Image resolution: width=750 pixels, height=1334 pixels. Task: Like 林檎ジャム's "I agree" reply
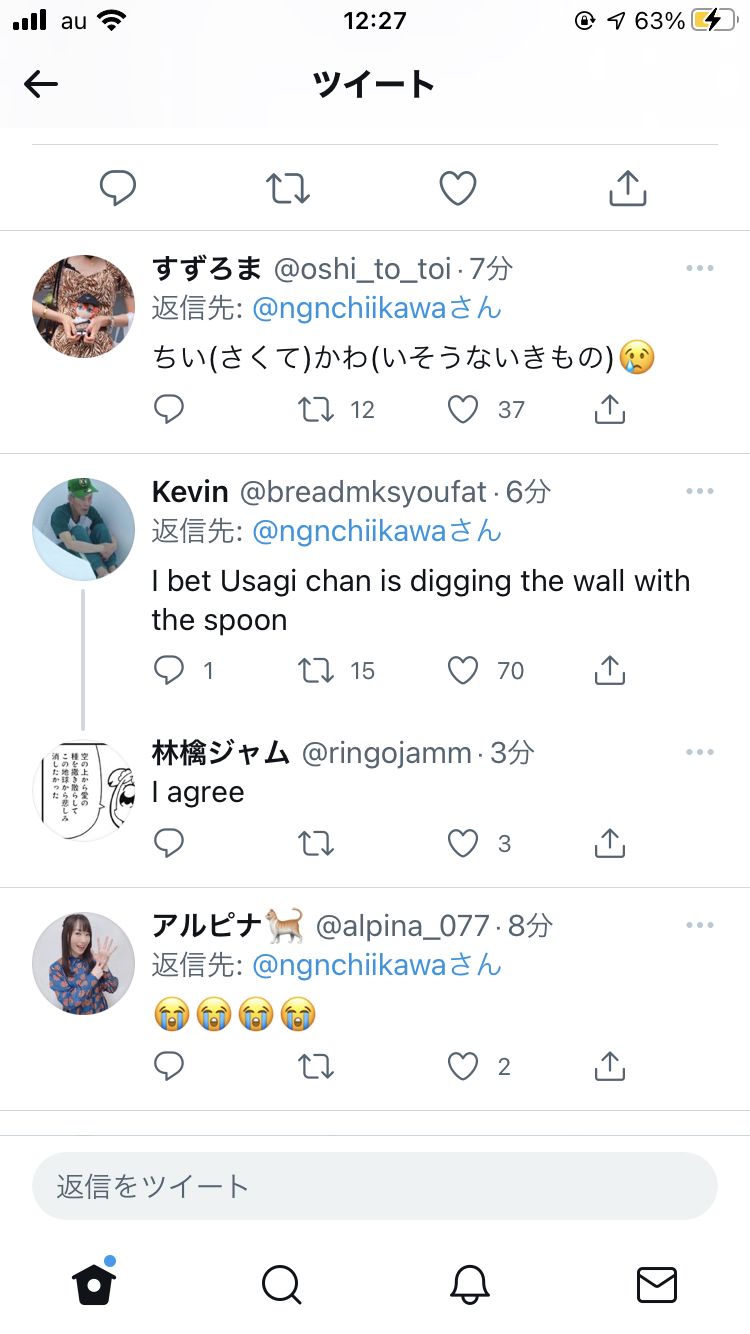click(463, 844)
